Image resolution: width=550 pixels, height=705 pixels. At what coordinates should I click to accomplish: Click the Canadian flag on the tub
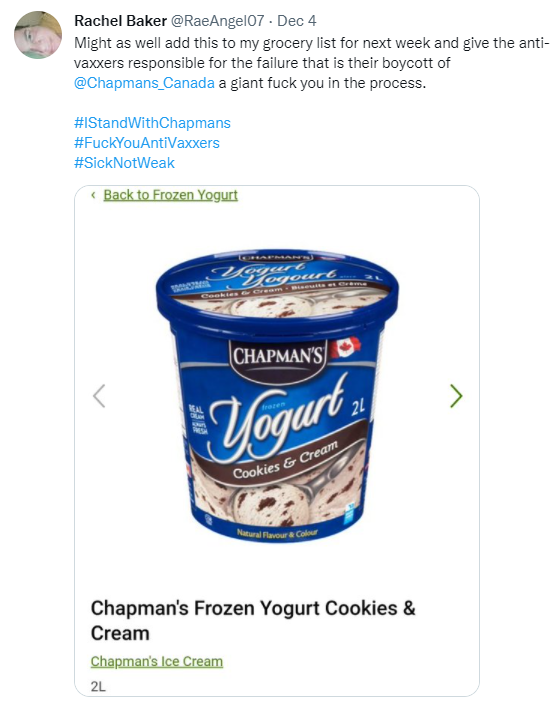(x=345, y=347)
